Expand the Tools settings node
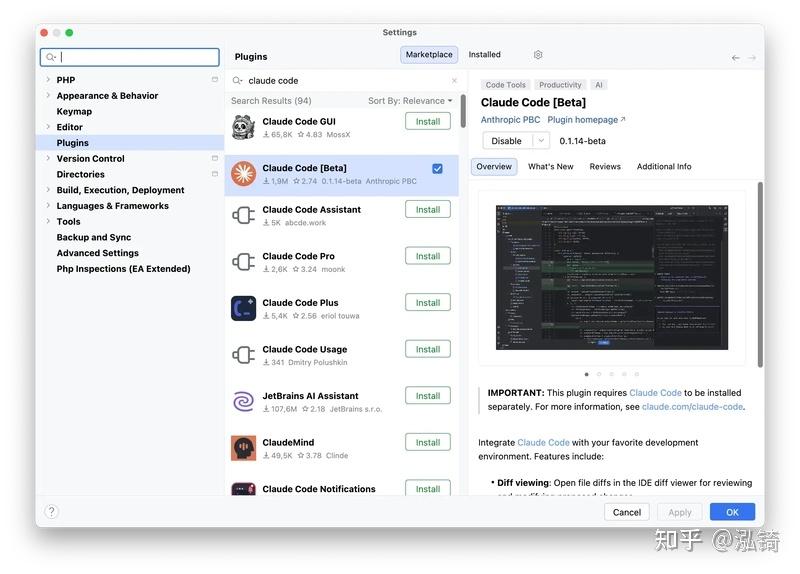The height and width of the screenshot is (574, 800). coord(48,221)
